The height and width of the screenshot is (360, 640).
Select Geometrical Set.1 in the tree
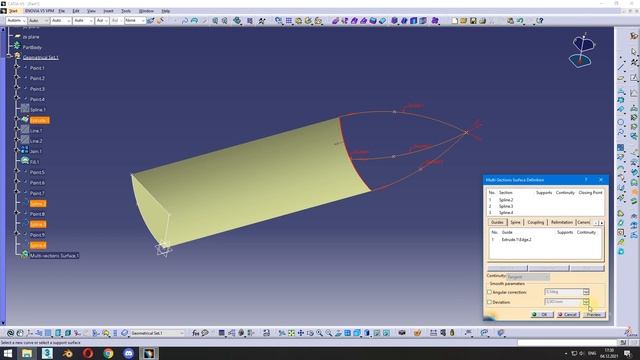(40, 58)
